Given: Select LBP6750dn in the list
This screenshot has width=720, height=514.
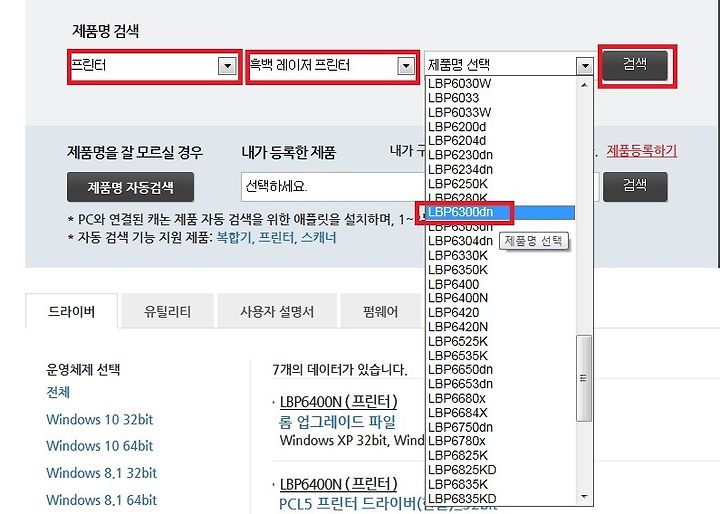Looking at the screenshot, I should [501, 427].
